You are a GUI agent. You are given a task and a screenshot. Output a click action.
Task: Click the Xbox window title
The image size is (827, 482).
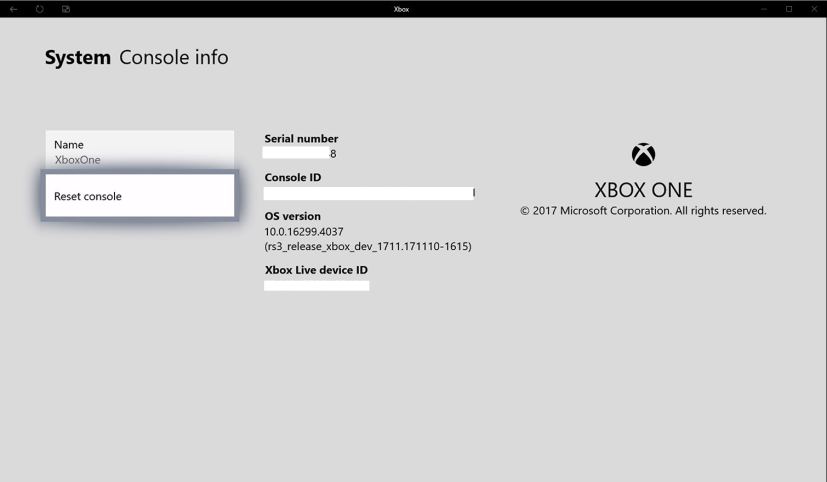click(401, 9)
